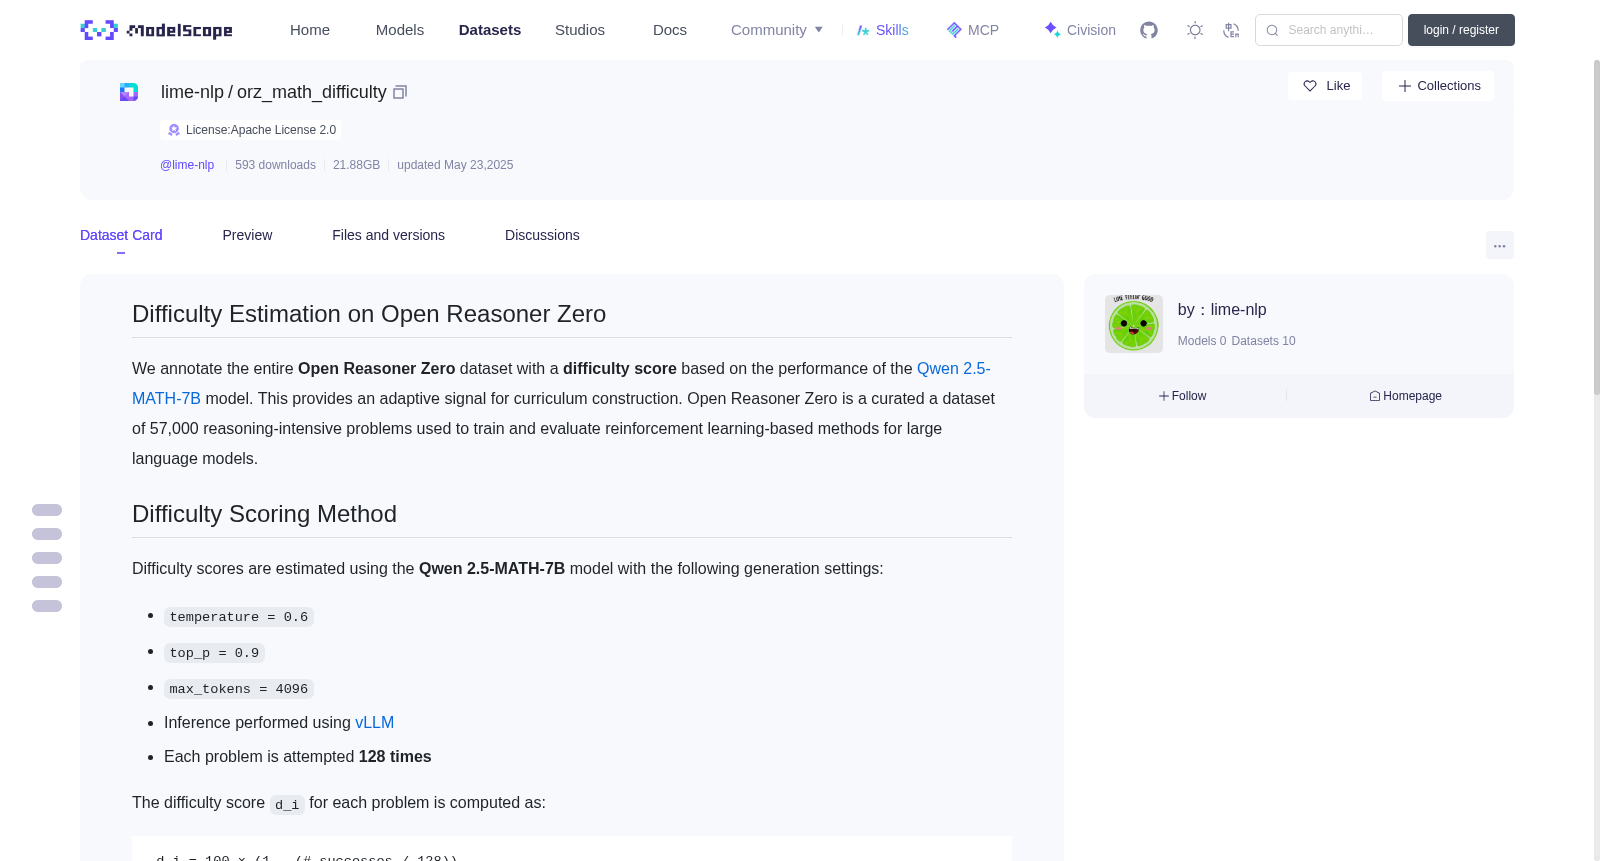Open the GitHub icon link

pos(1149,30)
